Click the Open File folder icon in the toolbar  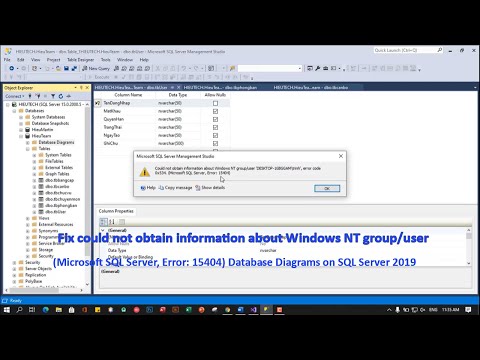click(58, 68)
